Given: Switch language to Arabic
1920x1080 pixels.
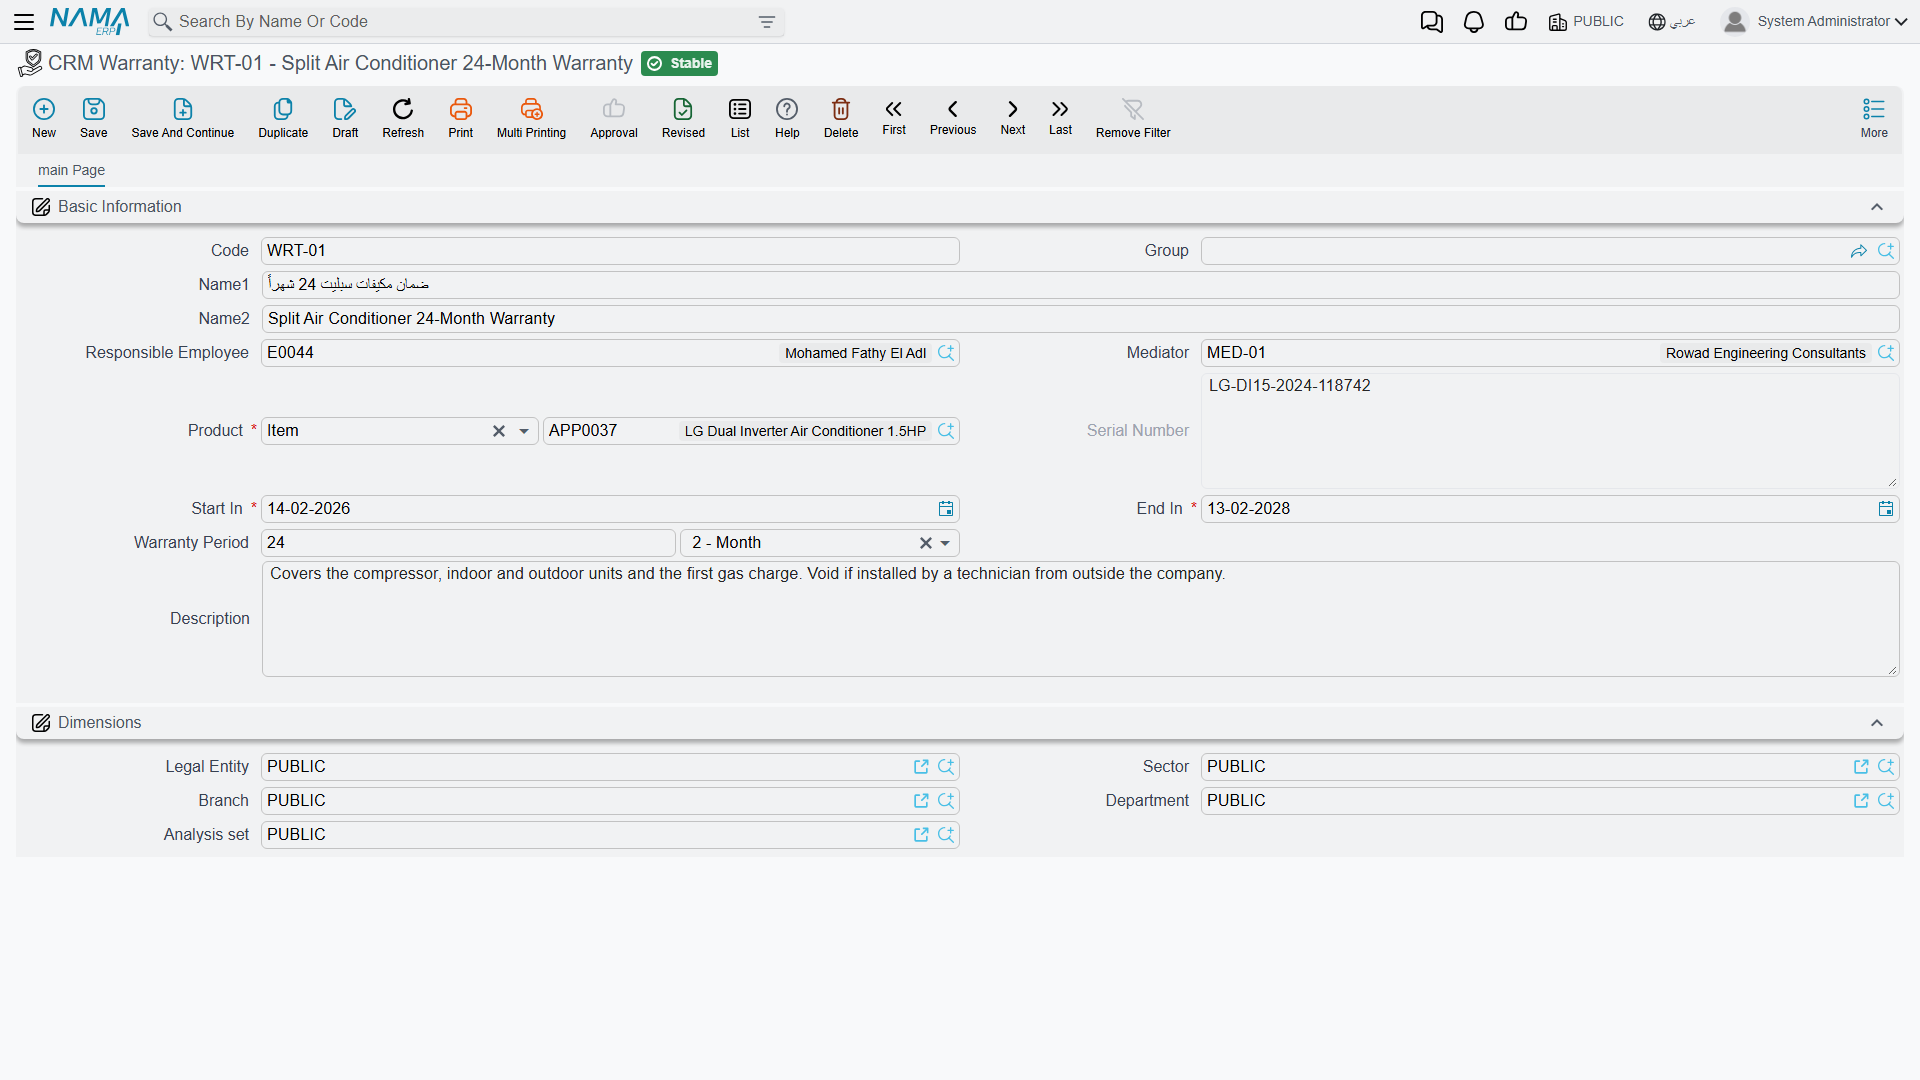Looking at the screenshot, I should (x=1672, y=22).
